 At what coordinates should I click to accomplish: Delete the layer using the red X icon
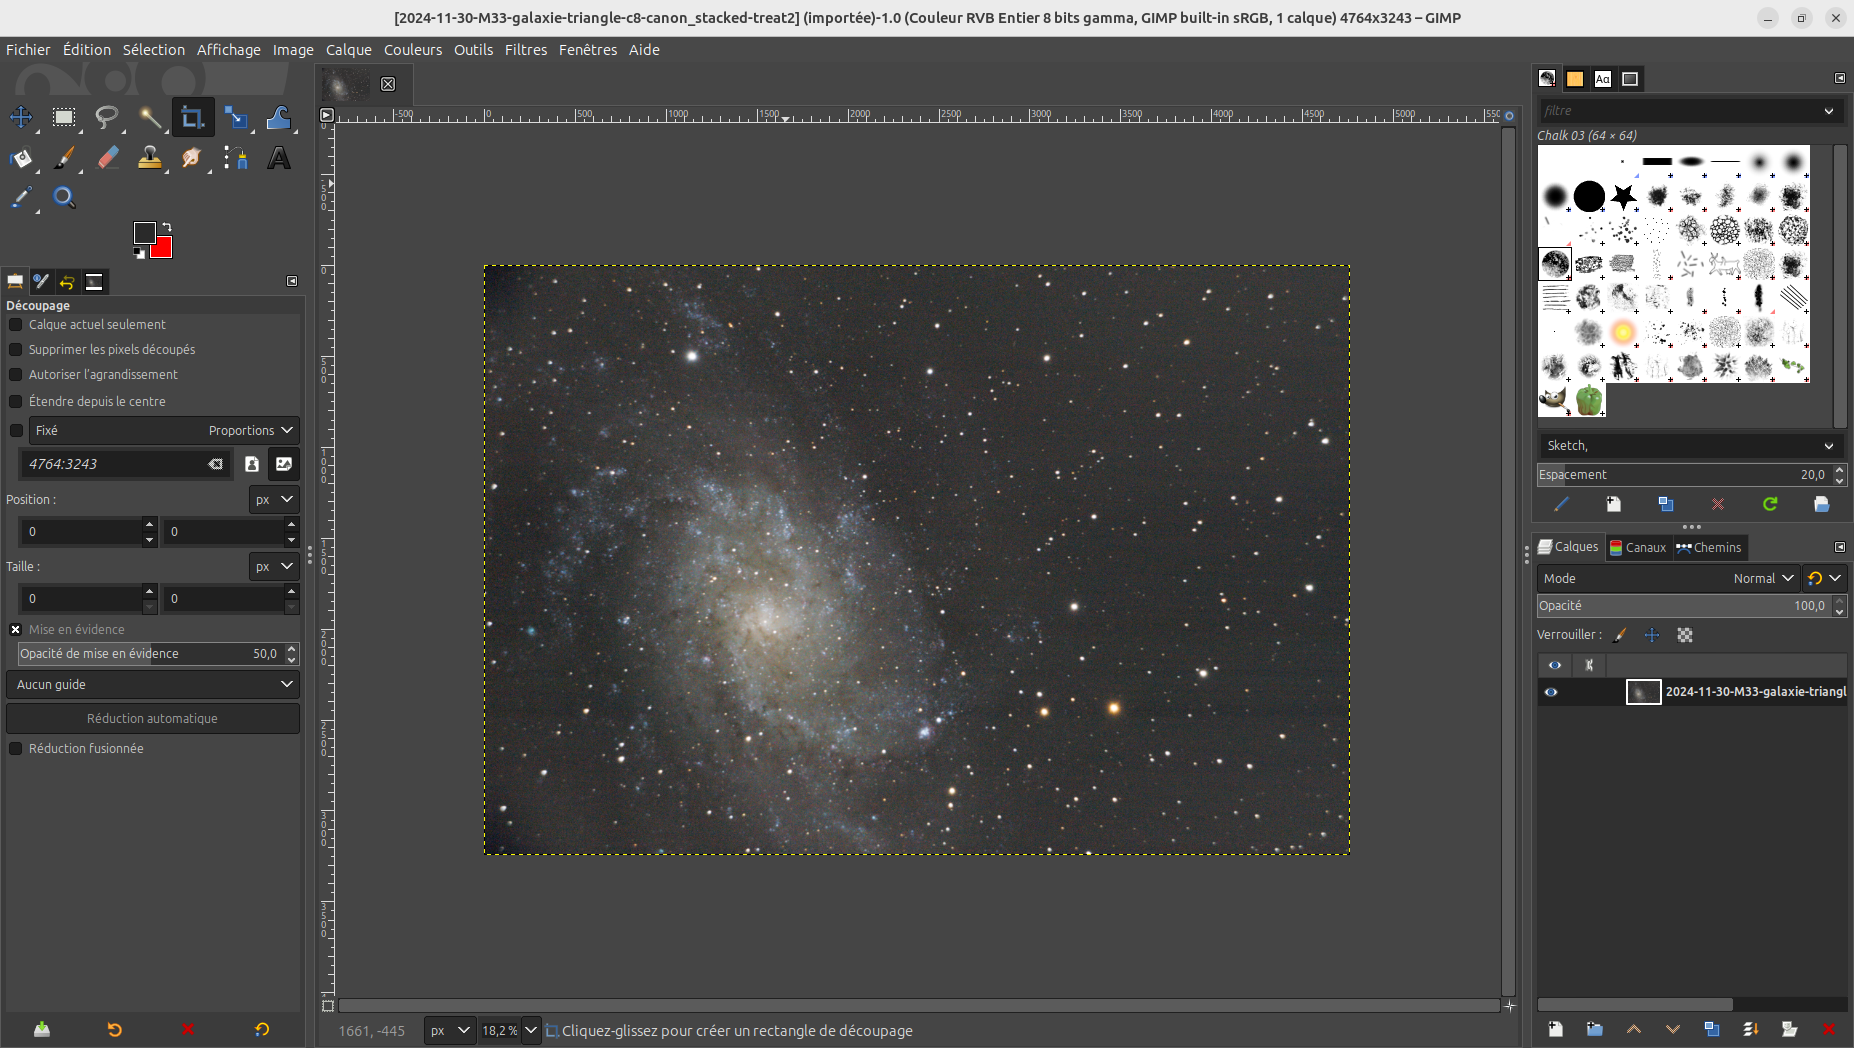click(1828, 1029)
